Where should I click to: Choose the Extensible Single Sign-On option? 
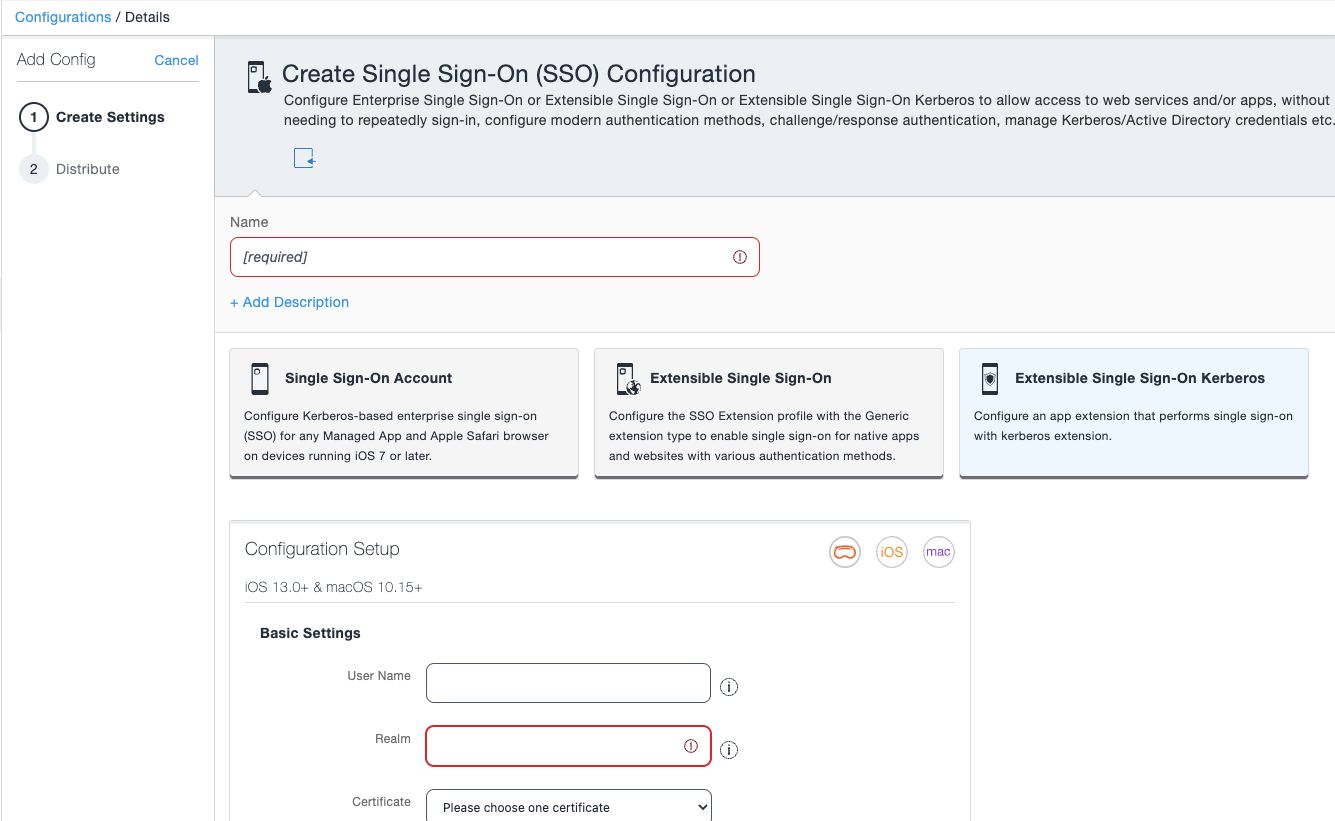click(x=768, y=412)
